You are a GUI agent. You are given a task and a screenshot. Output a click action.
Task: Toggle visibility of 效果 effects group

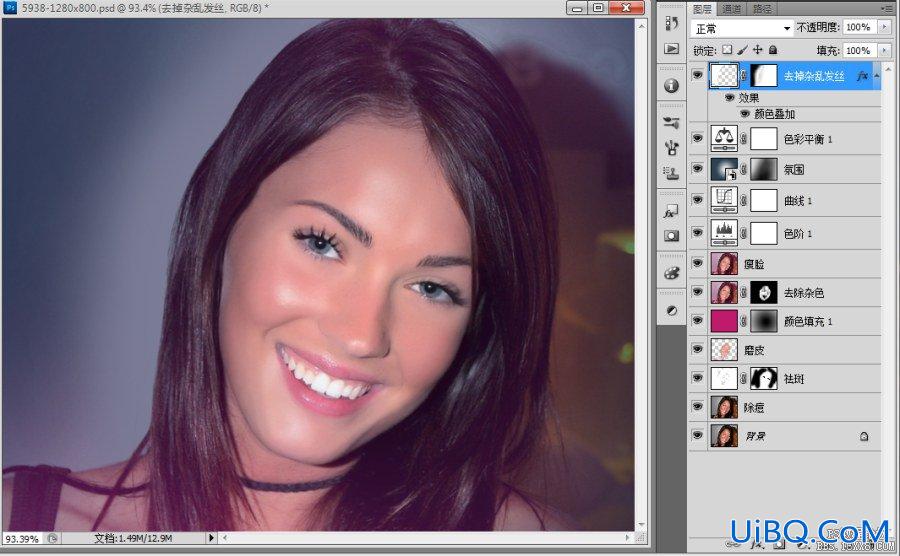(x=730, y=98)
